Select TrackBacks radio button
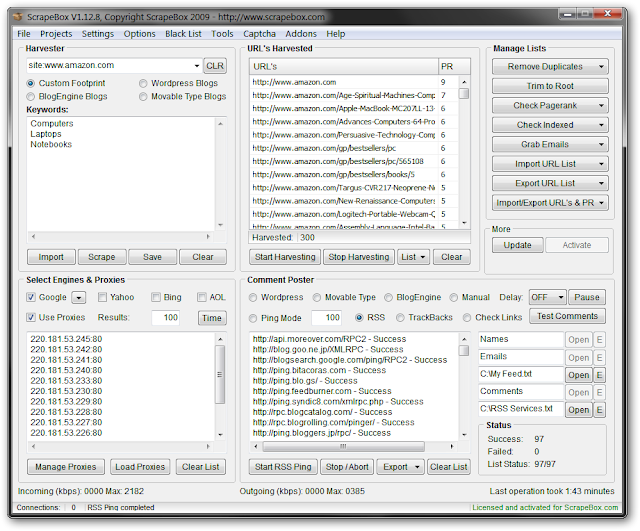This screenshot has height=531, width=640. tap(400, 318)
